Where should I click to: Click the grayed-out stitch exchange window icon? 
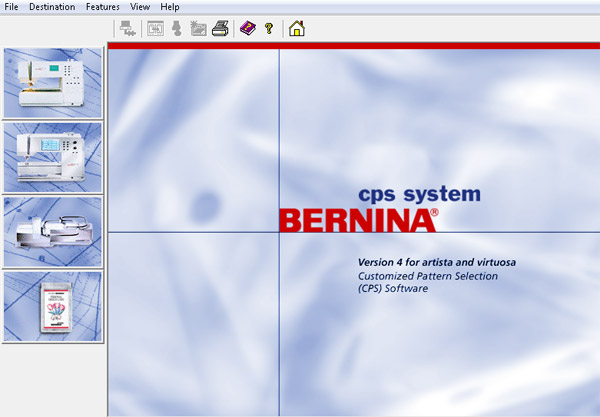[155, 29]
